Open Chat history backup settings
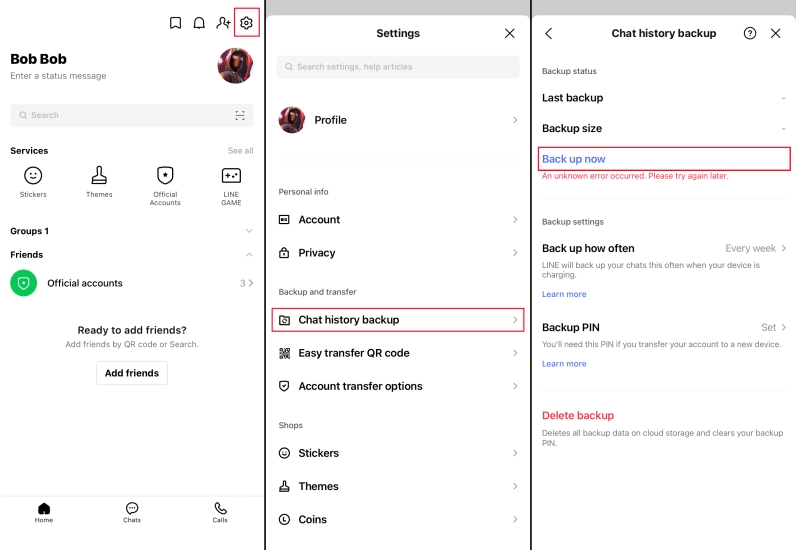The height and width of the screenshot is (550, 796). point(398,320)
